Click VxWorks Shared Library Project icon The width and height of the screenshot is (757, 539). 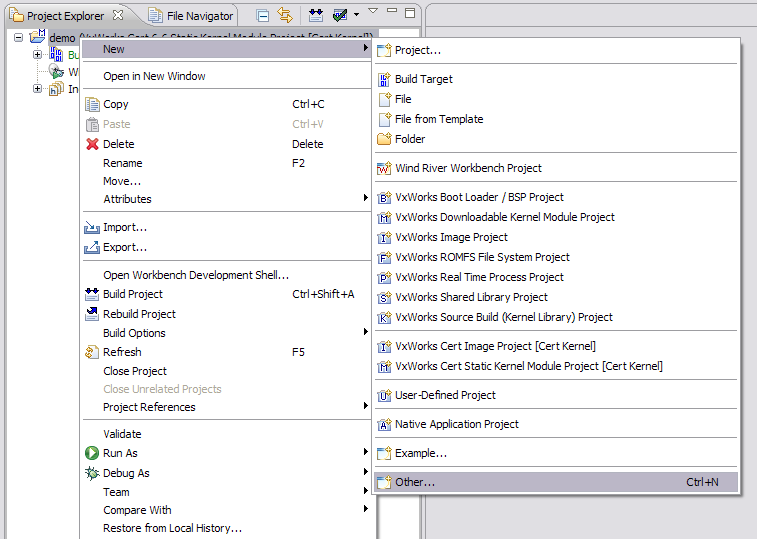pos(384,297)
